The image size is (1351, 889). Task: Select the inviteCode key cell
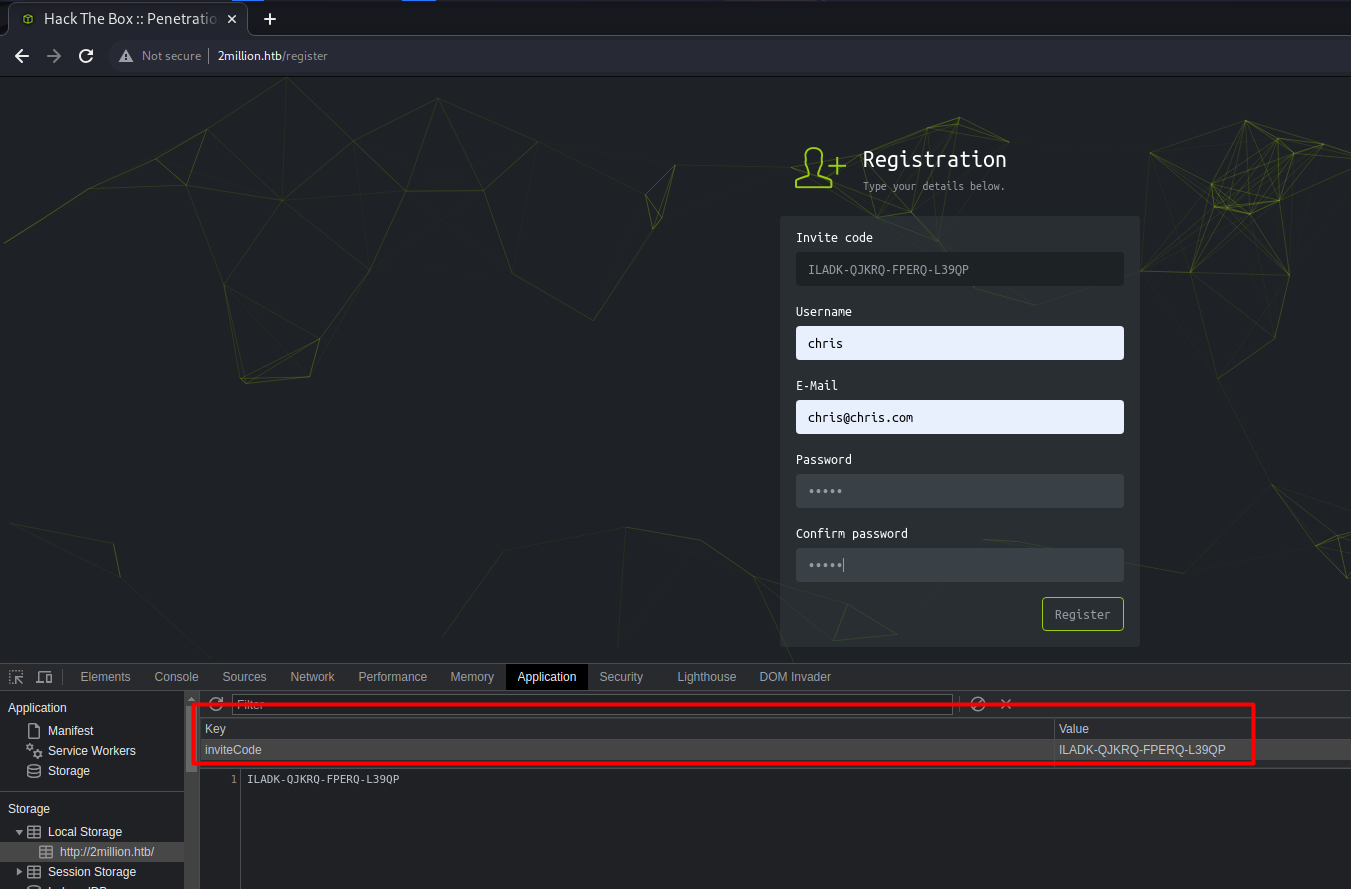pyautogui.click(x=627, y=750)
